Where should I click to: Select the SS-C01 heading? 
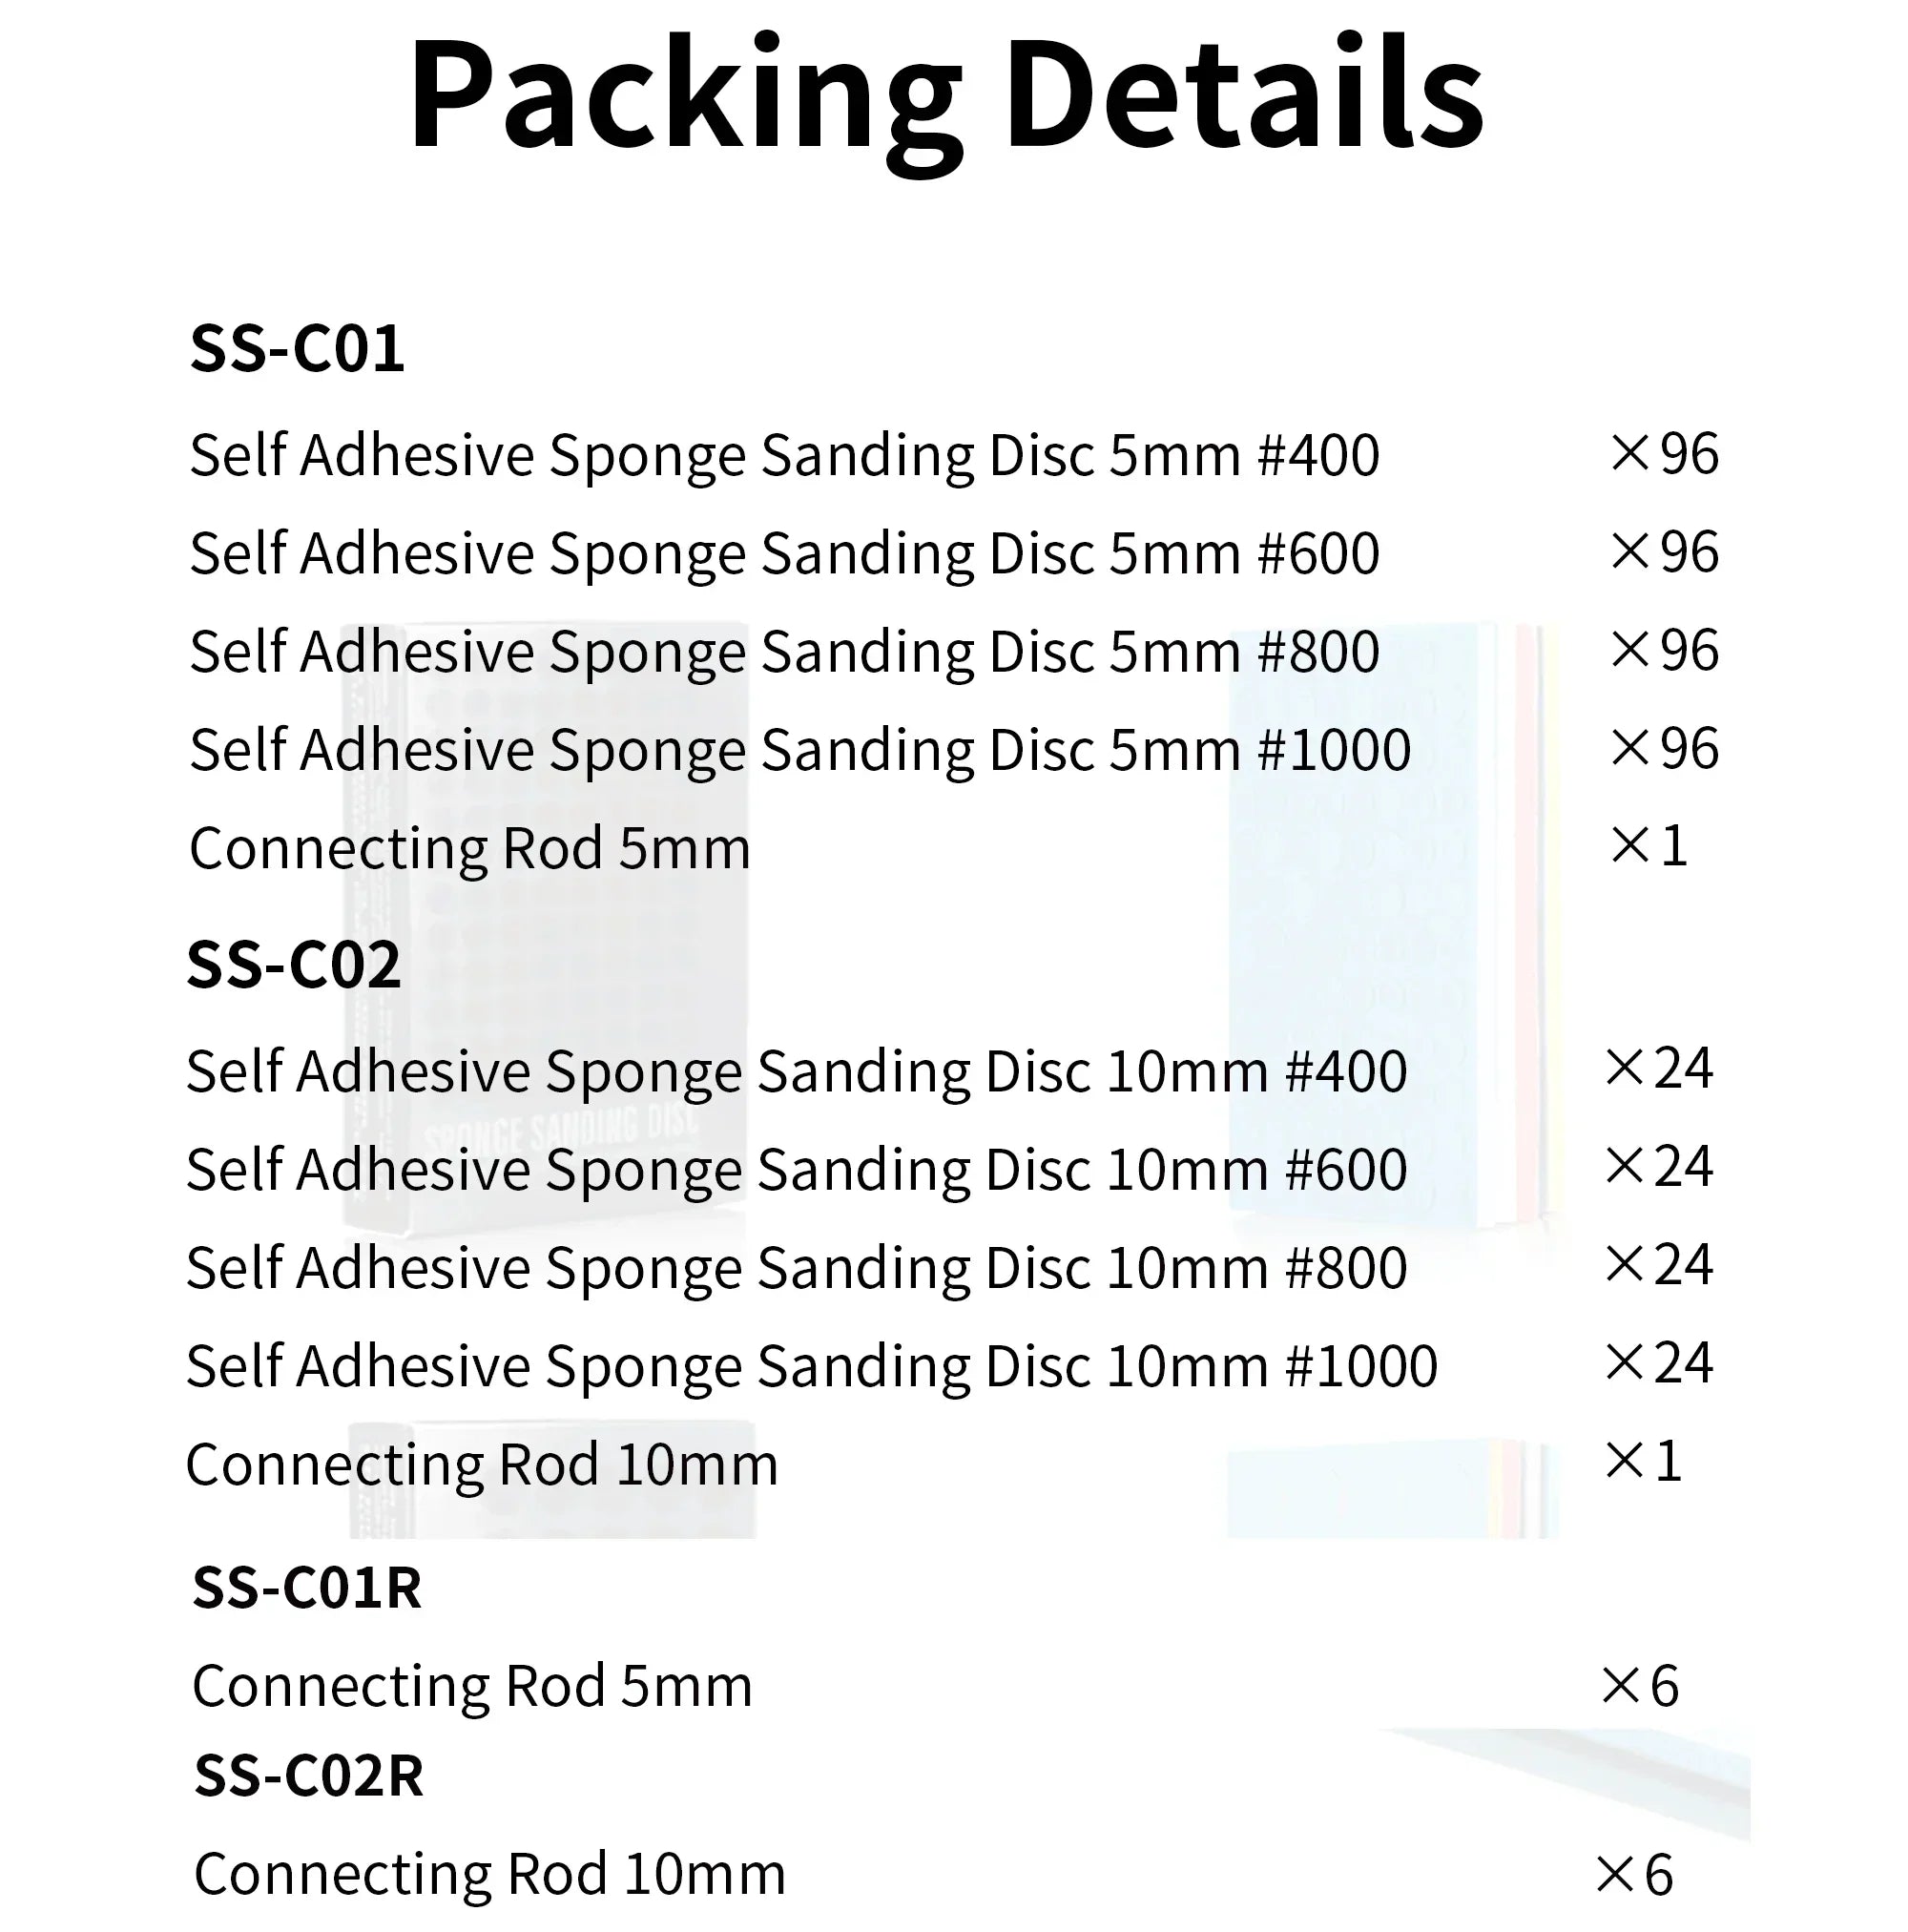[x=297, y=349]
